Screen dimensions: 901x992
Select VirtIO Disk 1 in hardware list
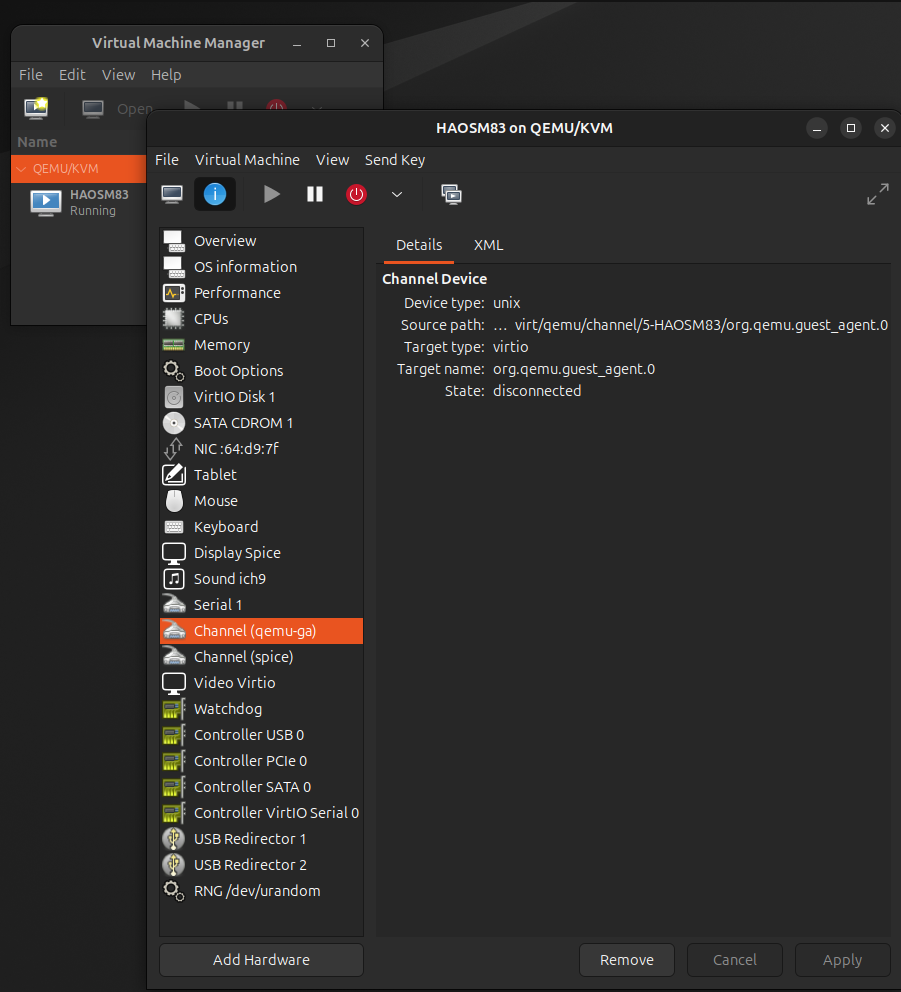point(234,397)
